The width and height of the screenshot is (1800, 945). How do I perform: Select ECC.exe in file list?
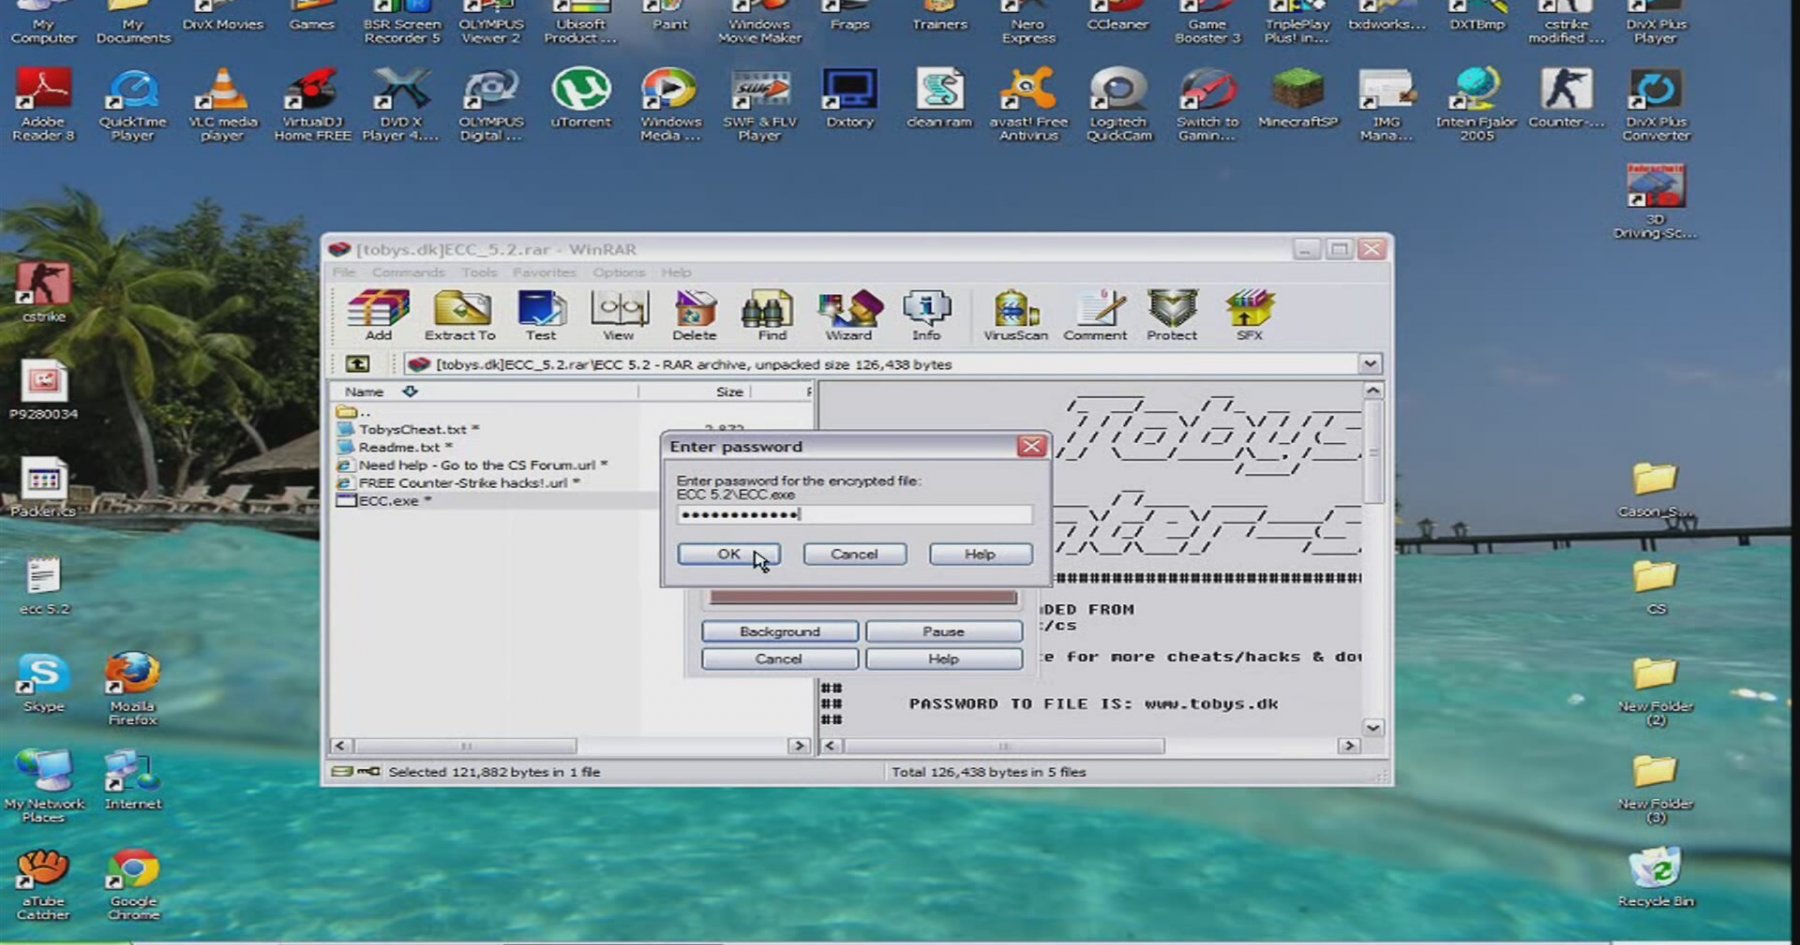coord(394,501)
